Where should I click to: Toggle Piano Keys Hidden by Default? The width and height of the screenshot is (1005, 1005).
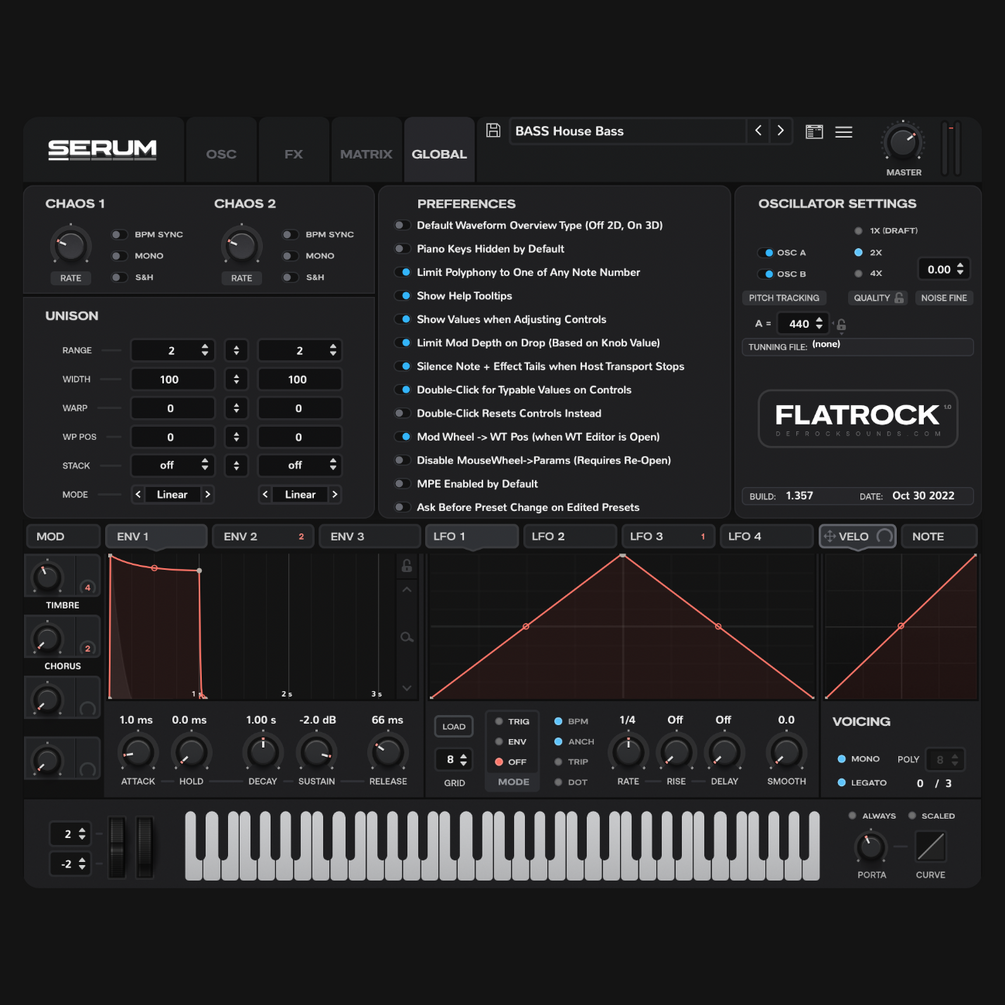402,249
